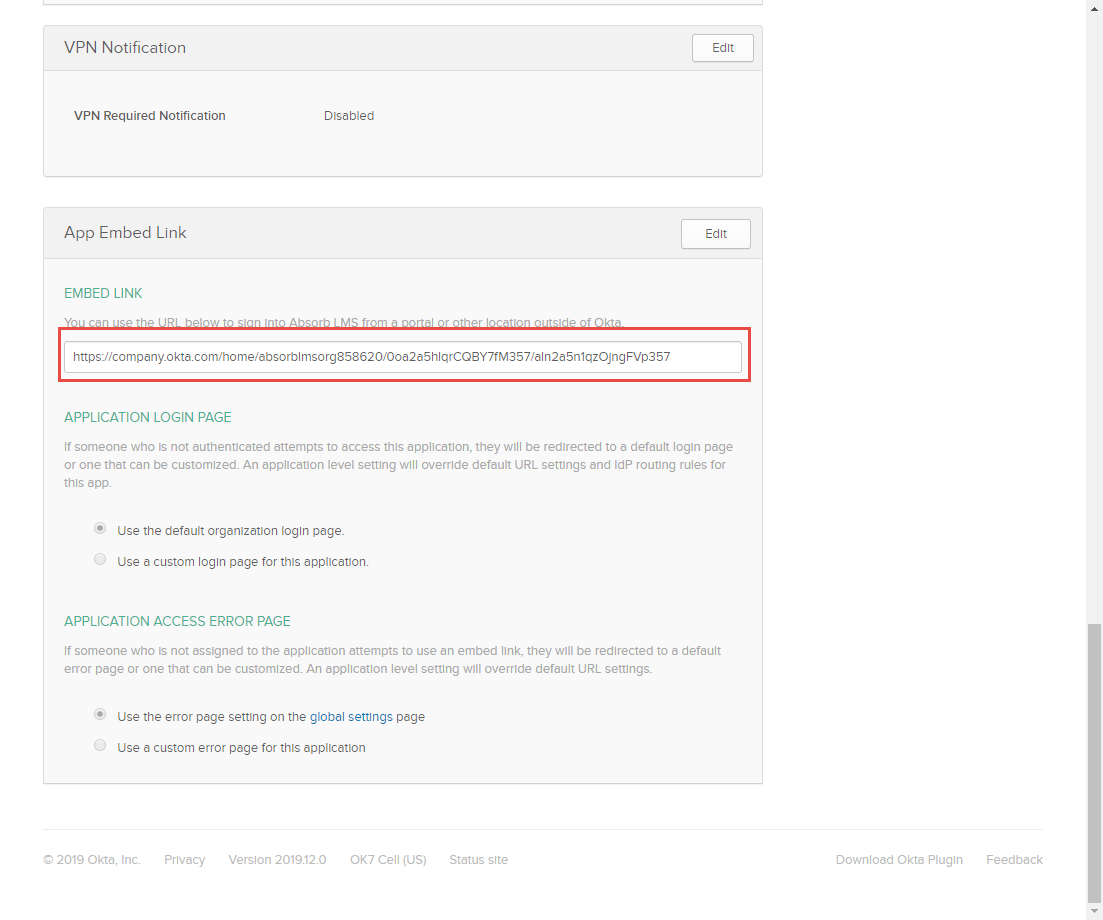
Task: Choose custom error page for this application
Action: [x=100, y=746]
